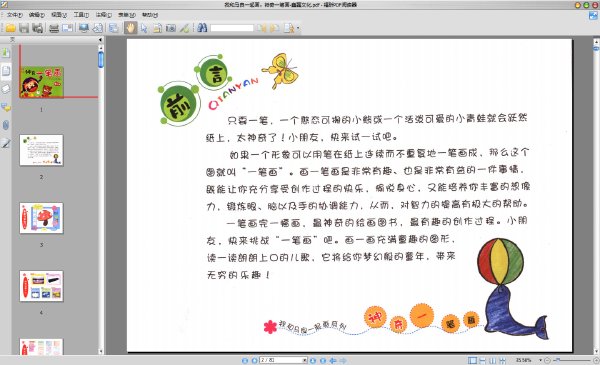Image resolution: width=600 pixels, height=365 pixels.
Task: Switch to continuous page layout mode
Action: pyautogui.click(x=483, y=360)
